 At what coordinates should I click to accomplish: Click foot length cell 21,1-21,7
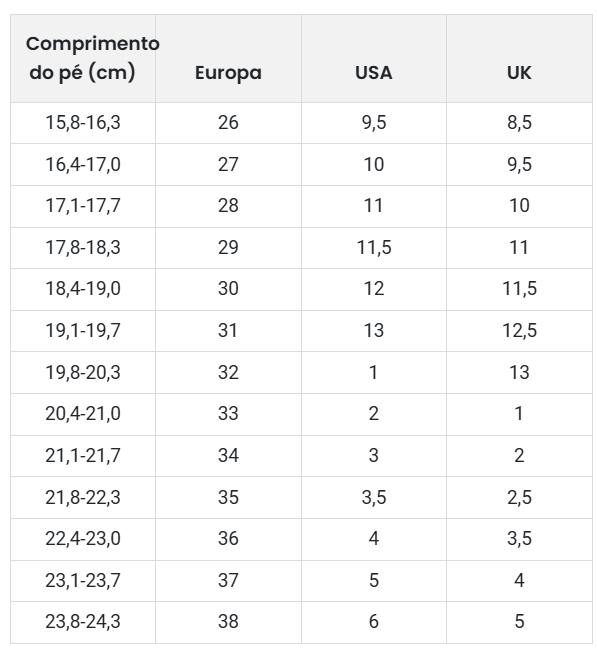coord(83,456)
